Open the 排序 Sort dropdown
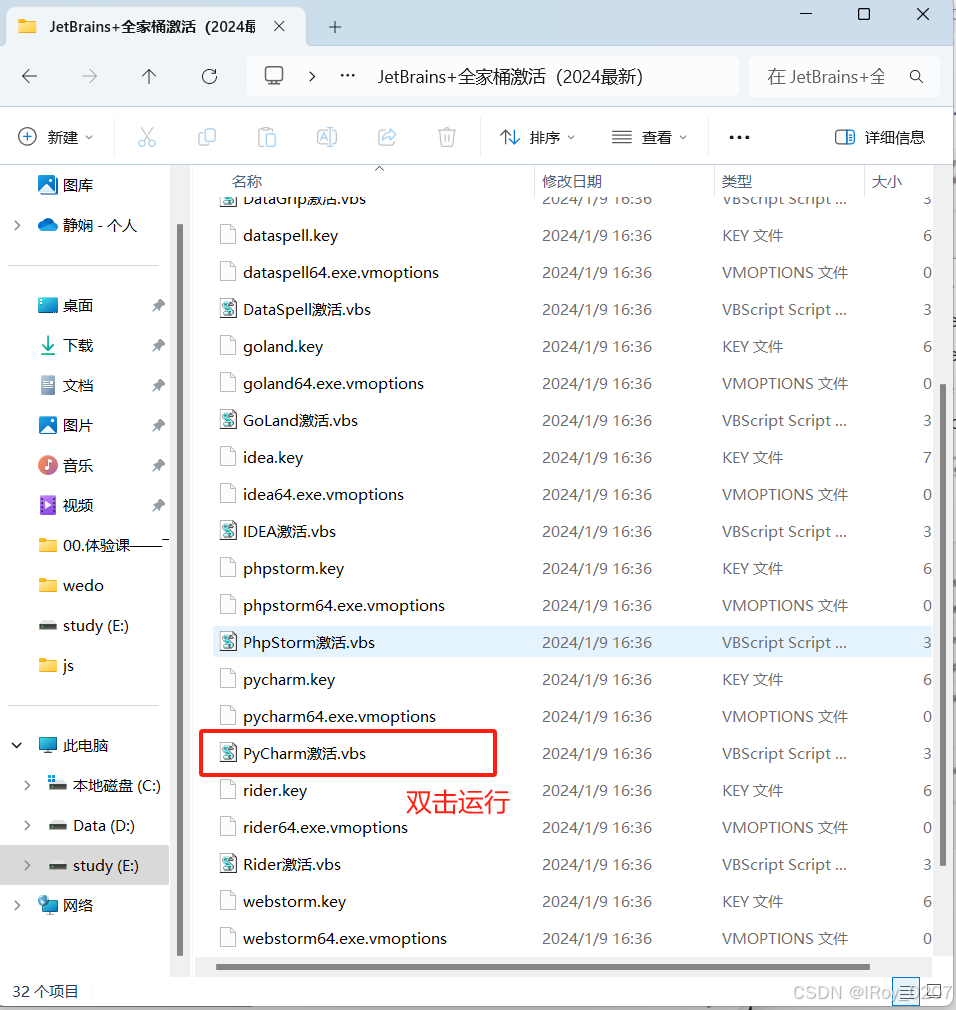This screenshot has height=1010, width=956. [x=537, y=137]
